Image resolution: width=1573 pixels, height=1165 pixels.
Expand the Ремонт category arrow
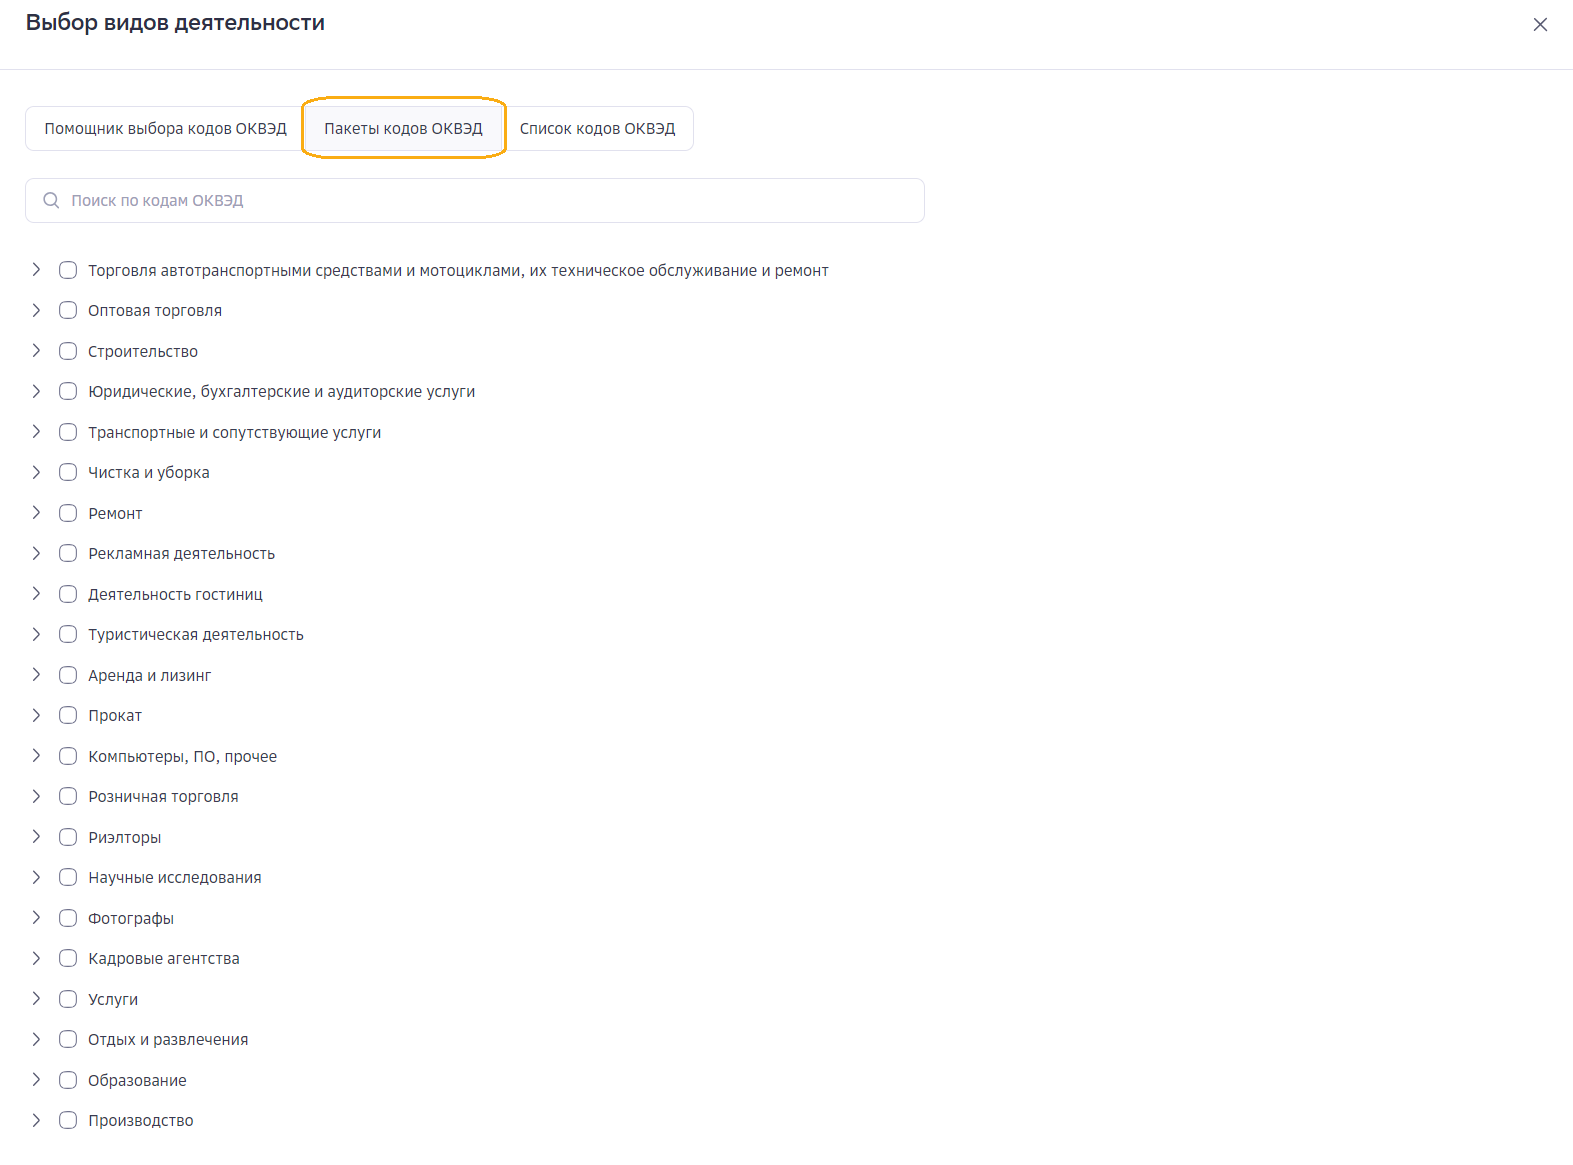pos(36,513)
